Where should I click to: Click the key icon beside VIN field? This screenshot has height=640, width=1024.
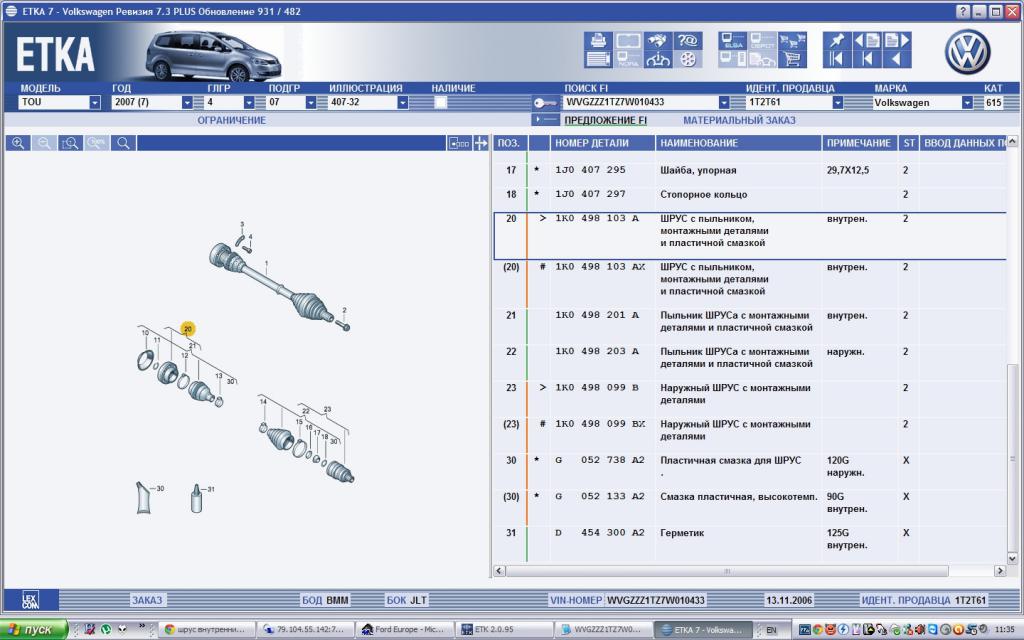[x=545, y=103]
